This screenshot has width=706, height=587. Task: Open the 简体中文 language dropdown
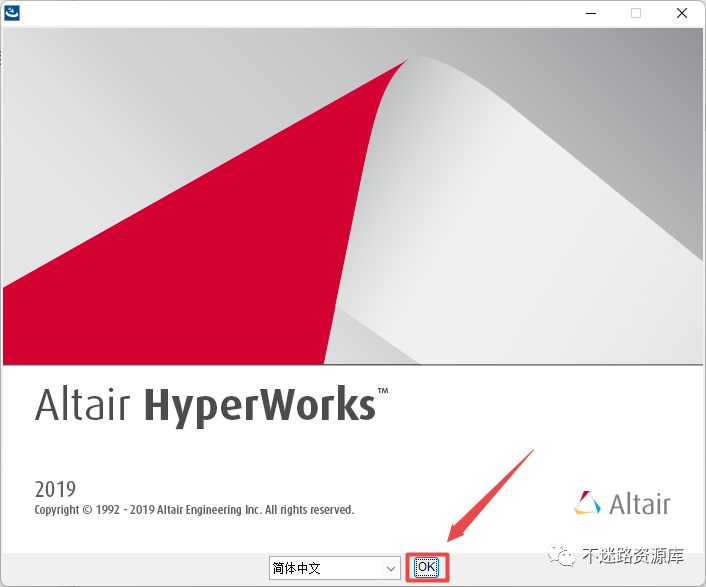[x=335, y=568]
